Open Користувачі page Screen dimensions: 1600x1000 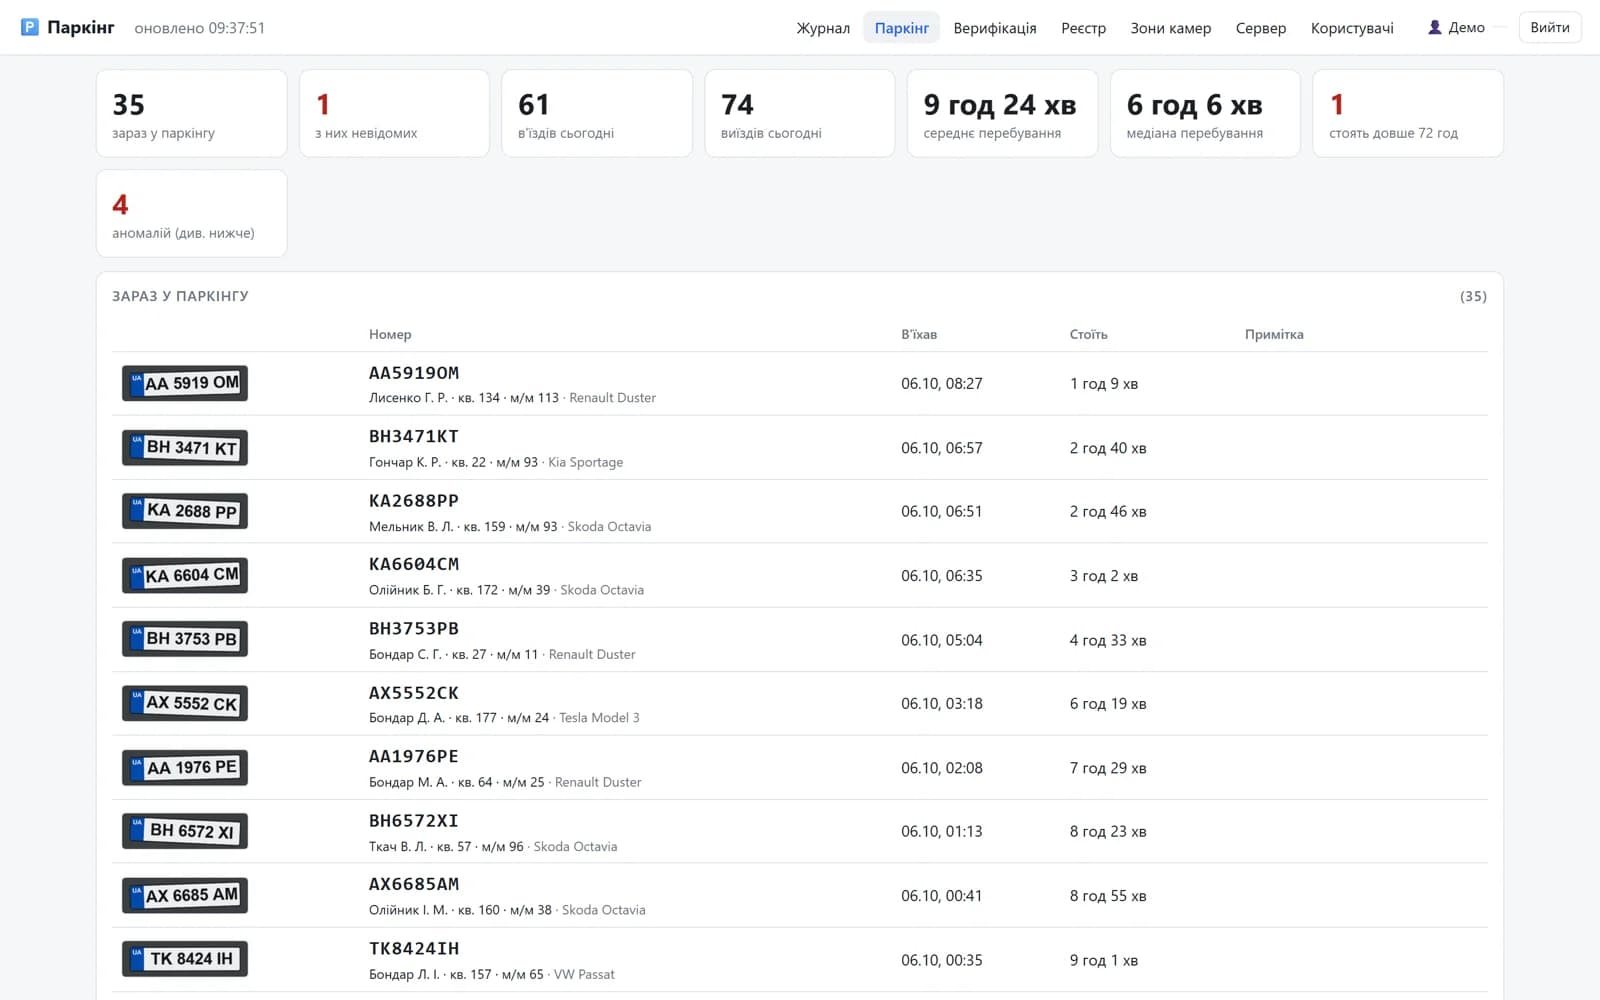pos(1352,28)
